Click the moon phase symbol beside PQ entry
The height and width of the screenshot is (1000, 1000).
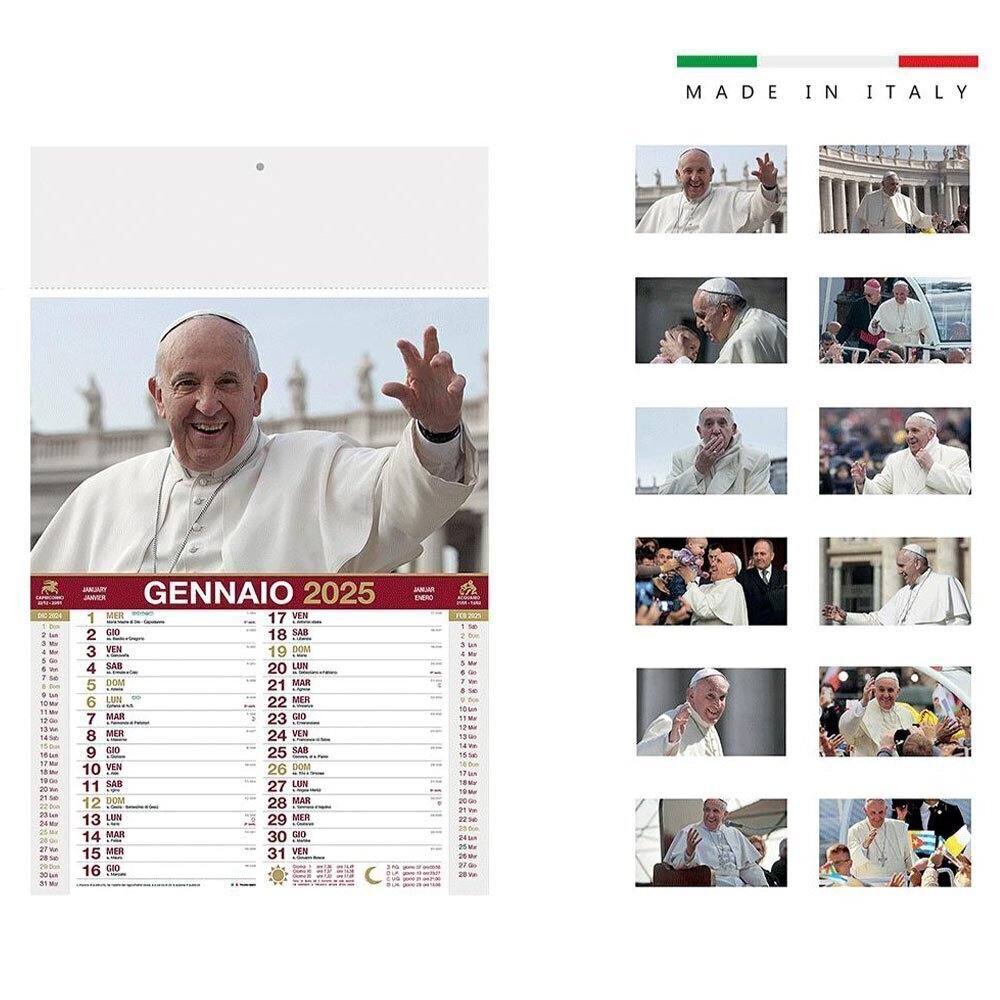387,867
